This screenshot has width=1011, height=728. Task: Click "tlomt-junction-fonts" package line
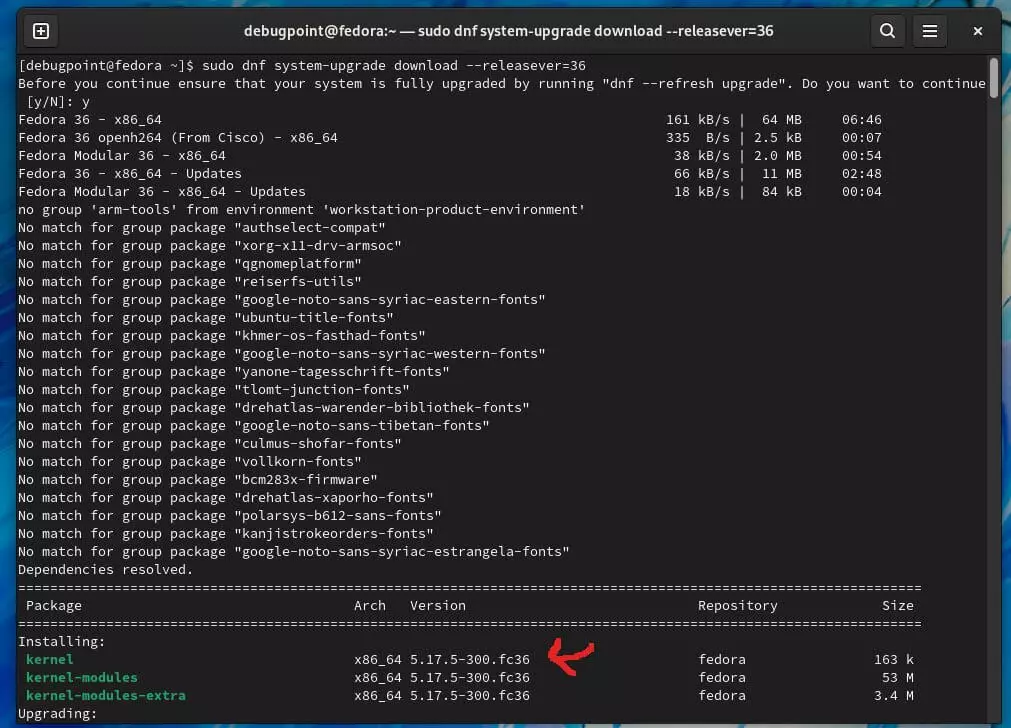[213, 390]
